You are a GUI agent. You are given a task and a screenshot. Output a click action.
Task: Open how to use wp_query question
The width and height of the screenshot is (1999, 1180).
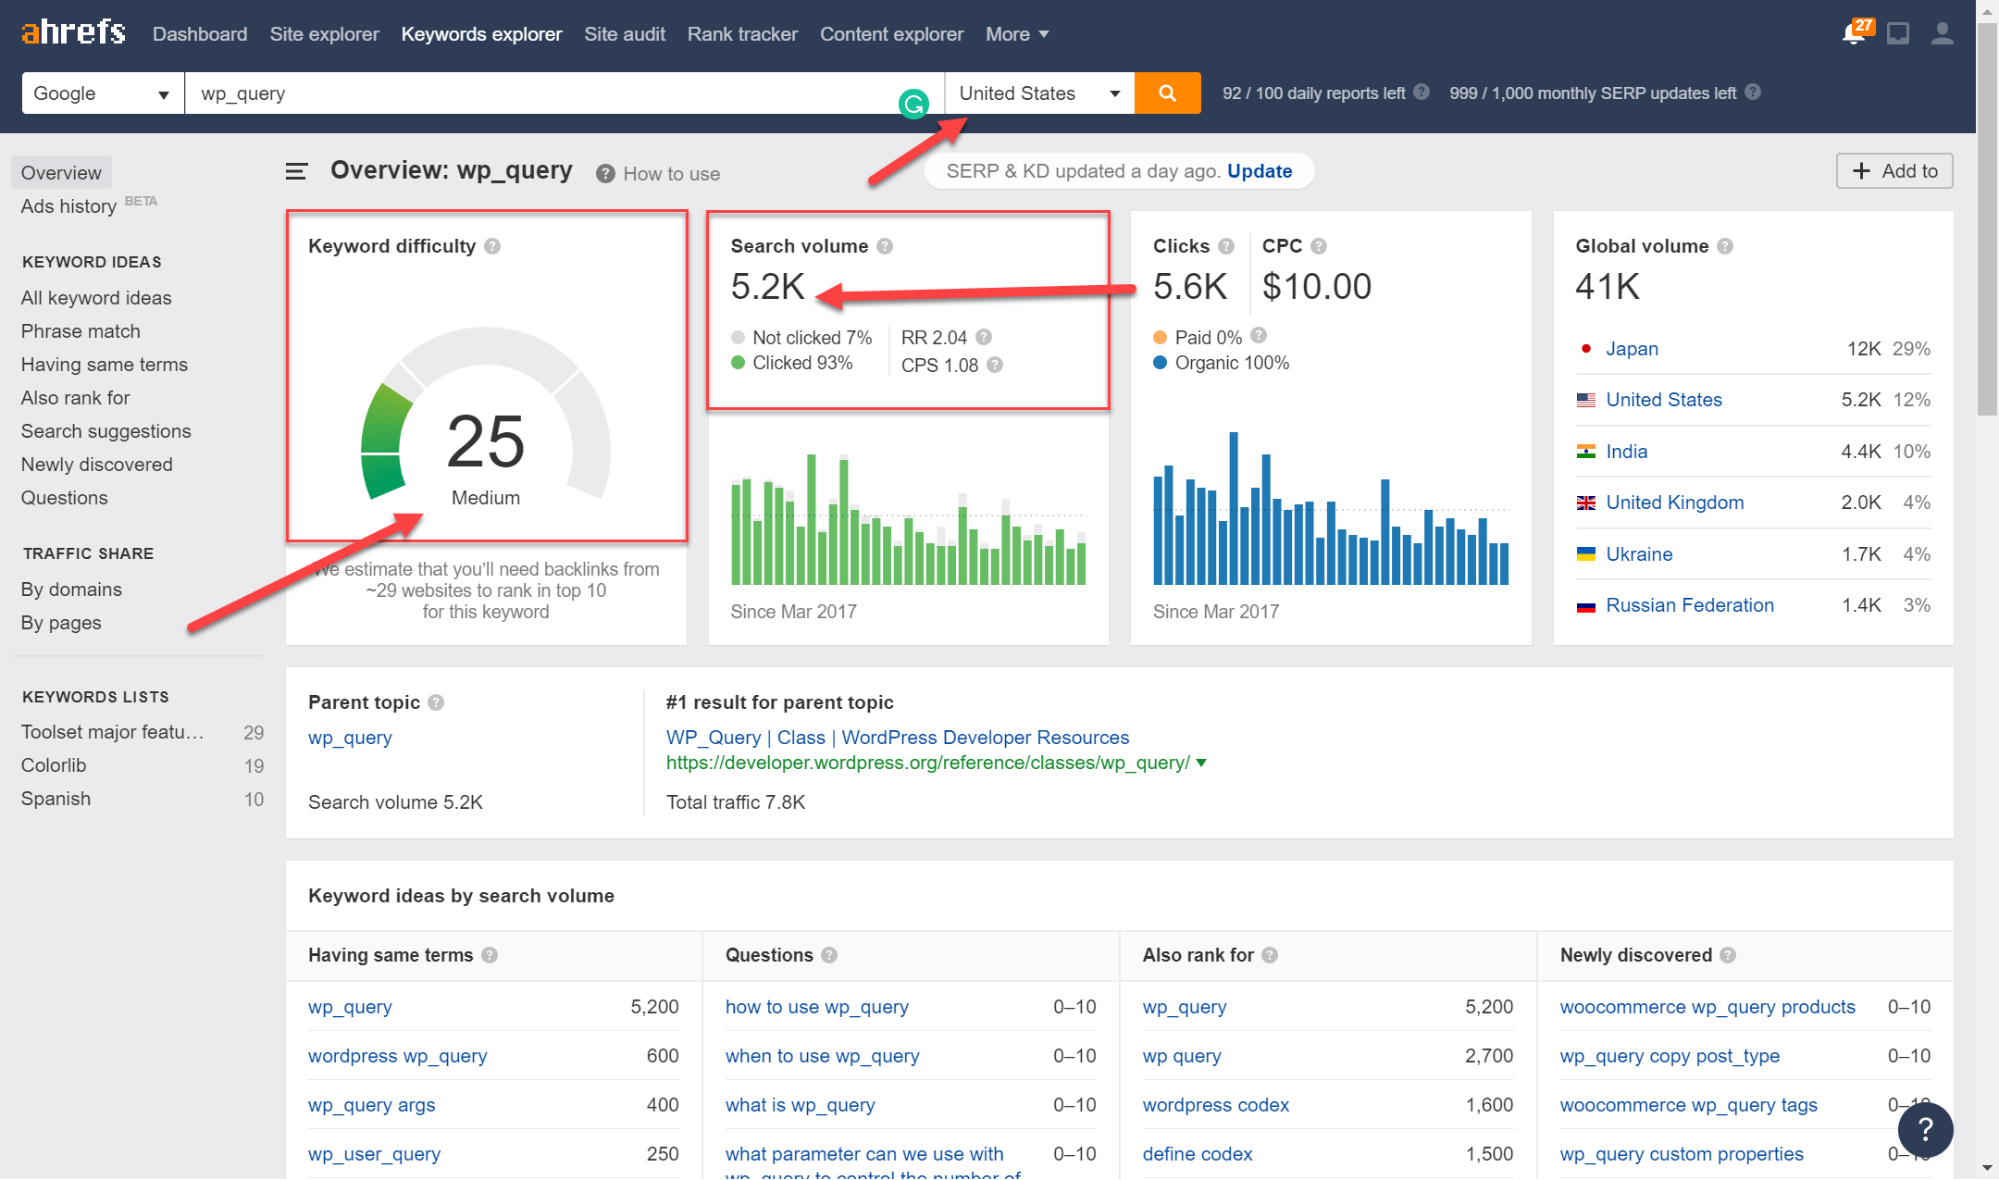coord(816,1007)
